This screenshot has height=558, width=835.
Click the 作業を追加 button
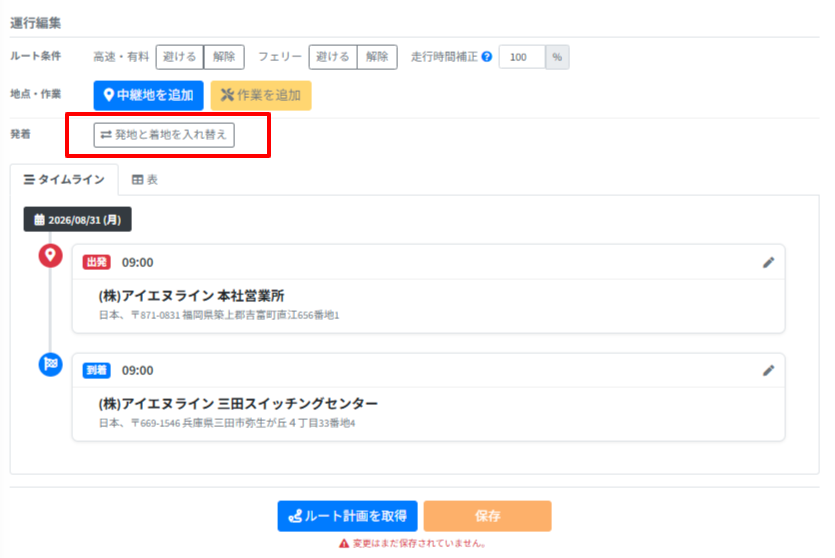[261, 95]
